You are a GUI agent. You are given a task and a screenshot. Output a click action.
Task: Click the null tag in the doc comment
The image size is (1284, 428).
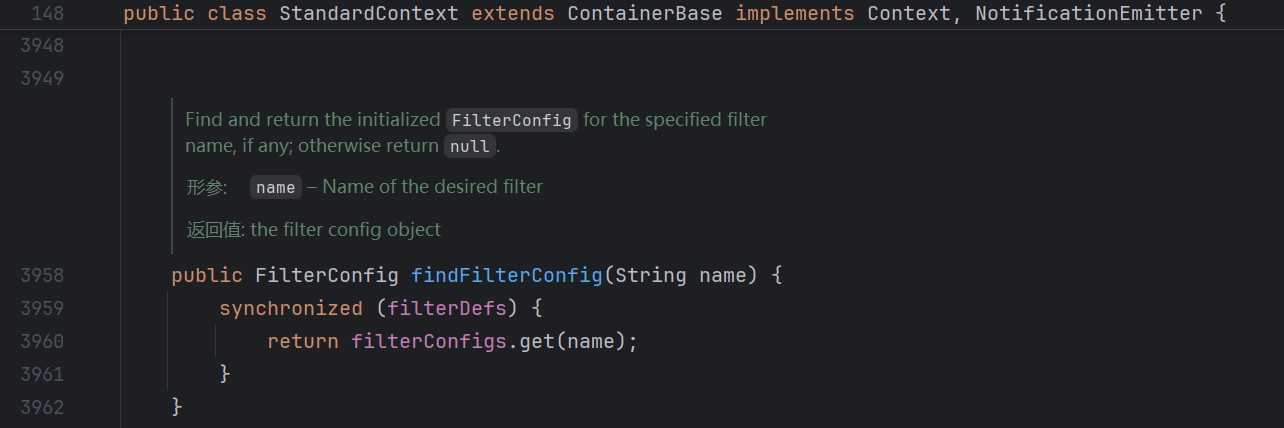click(x=469, y=146)
